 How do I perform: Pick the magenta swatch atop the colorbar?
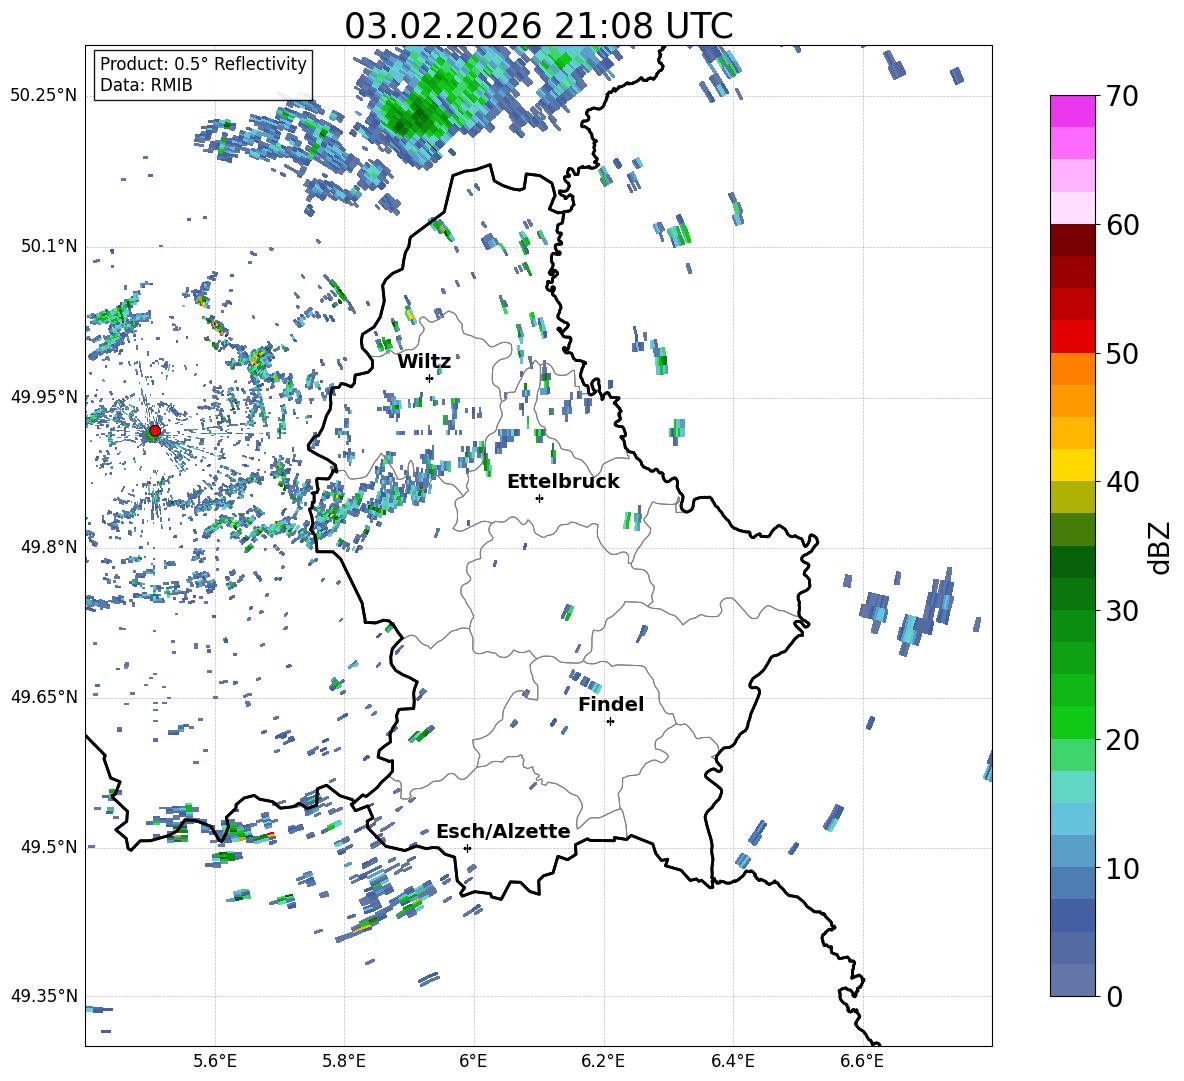point(1073,111)
